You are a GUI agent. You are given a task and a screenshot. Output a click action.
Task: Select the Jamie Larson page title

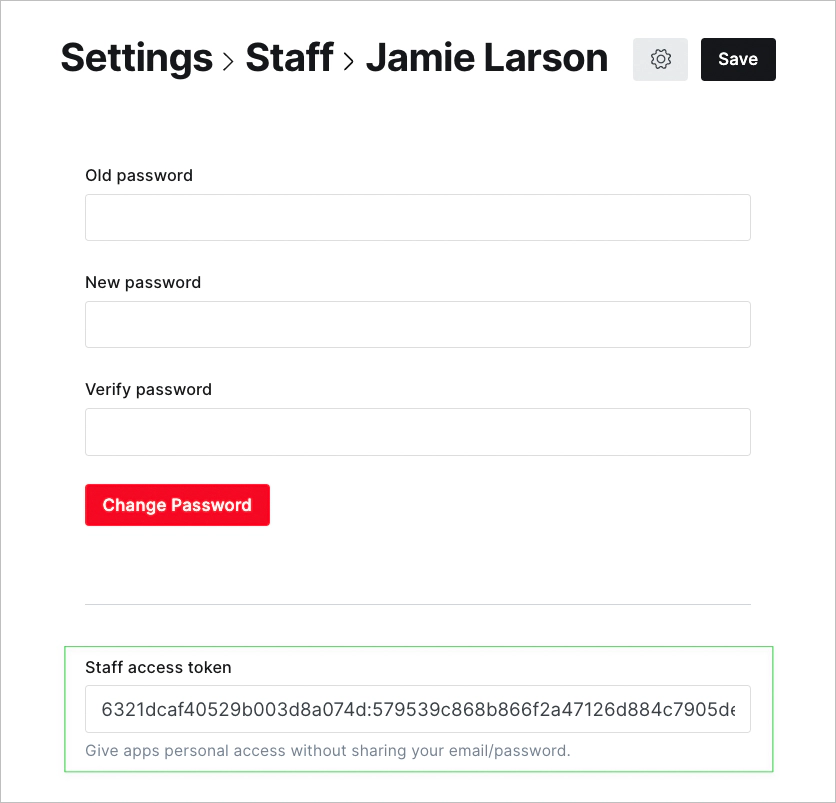pos(486,58)
